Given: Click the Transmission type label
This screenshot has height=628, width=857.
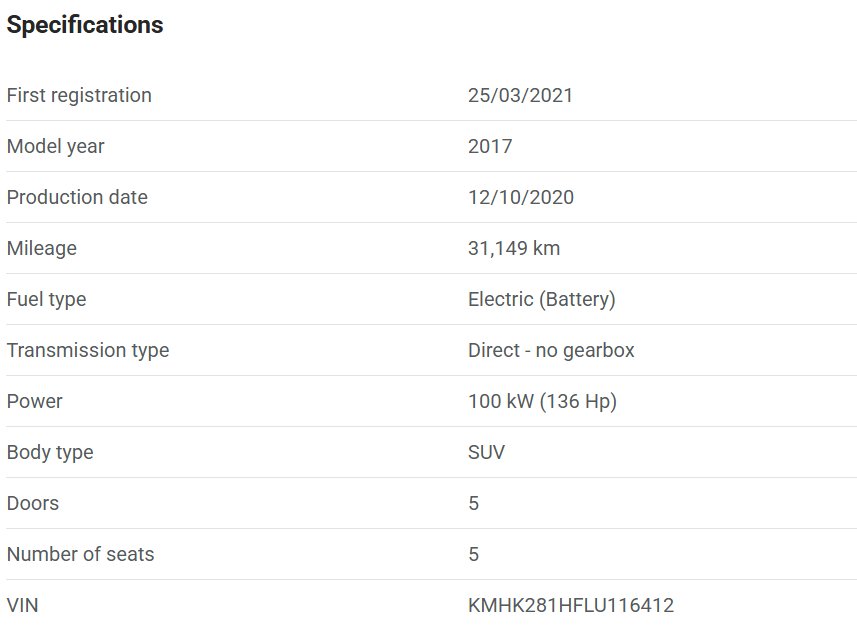Looking at the screenshot, I should (x=88, y=350).
